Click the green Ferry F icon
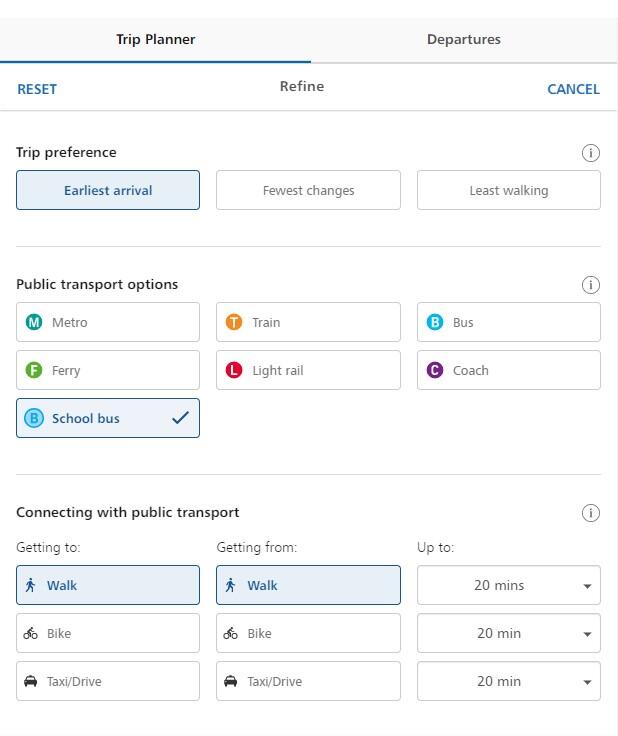 pyautogui.click(x=34, y=371)
